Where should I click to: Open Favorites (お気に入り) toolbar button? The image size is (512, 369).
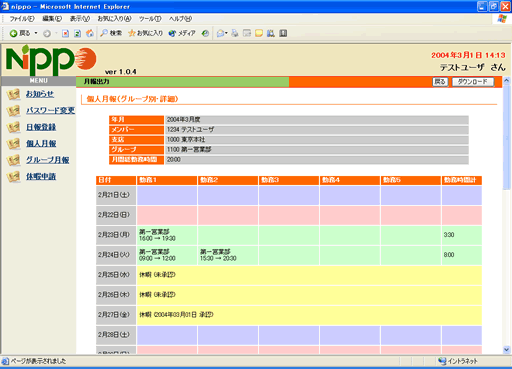pos(146,33)
